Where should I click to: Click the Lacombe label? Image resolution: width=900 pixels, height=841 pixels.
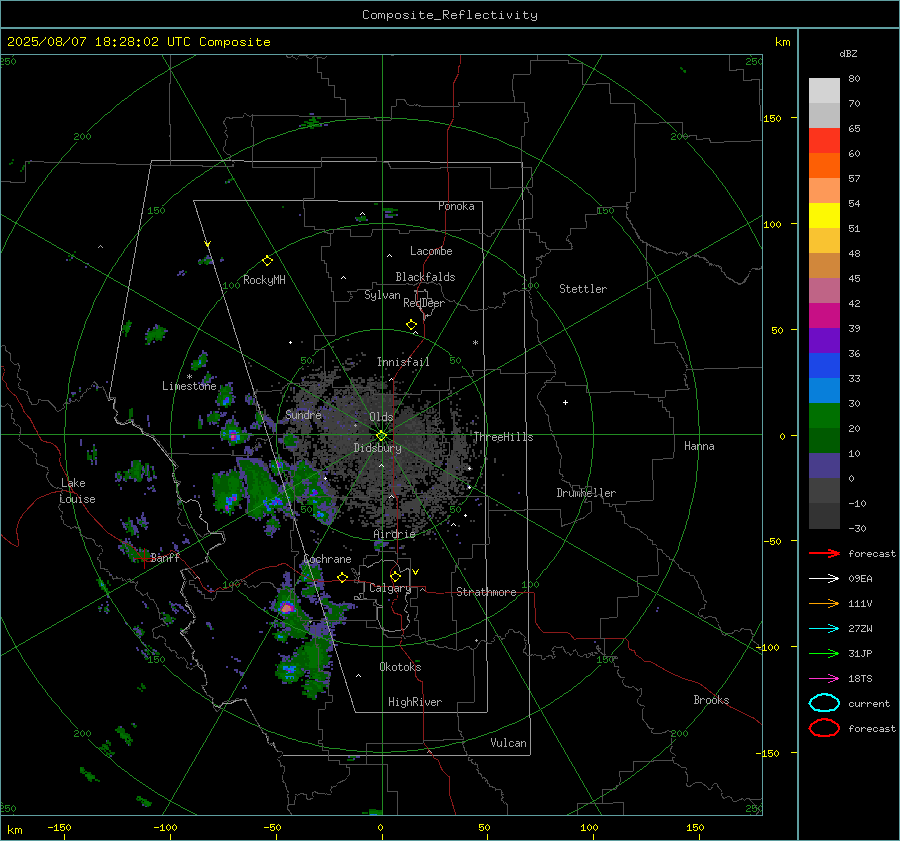[x=431, y=251]
